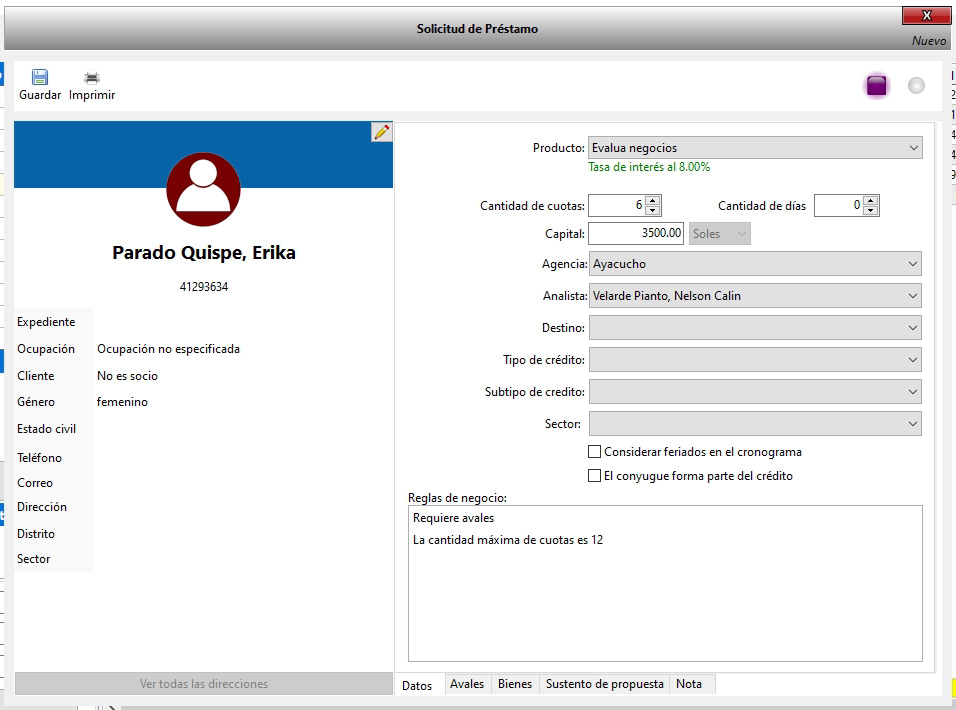956x710 pixels.
Task: Click Ver todas las direcciones button
Action: [x=204, y=684]
